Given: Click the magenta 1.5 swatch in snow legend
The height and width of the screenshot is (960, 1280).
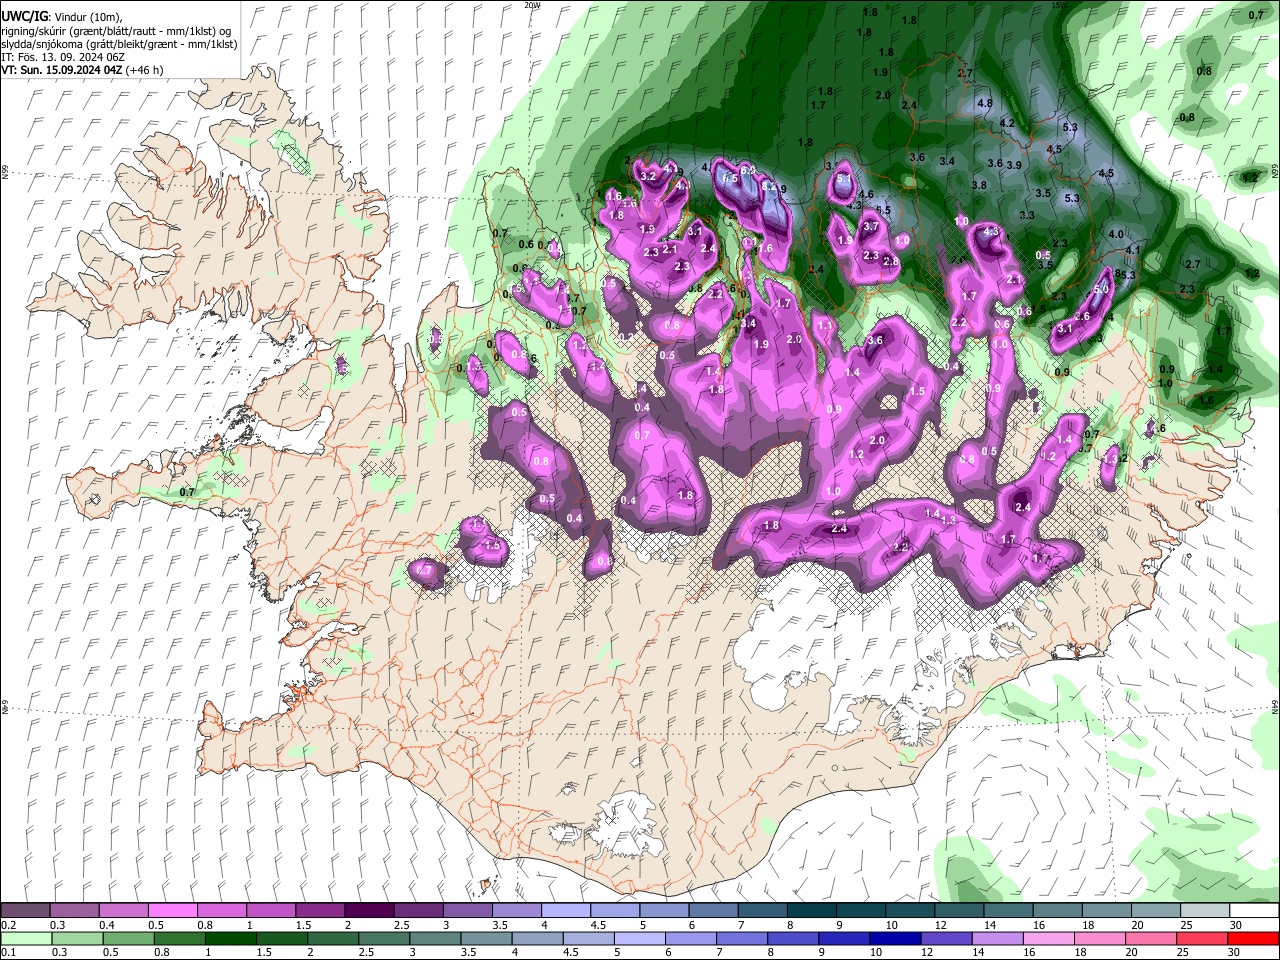Looking at the screenshot, I should pyautogui.click(x=320, y=910).
